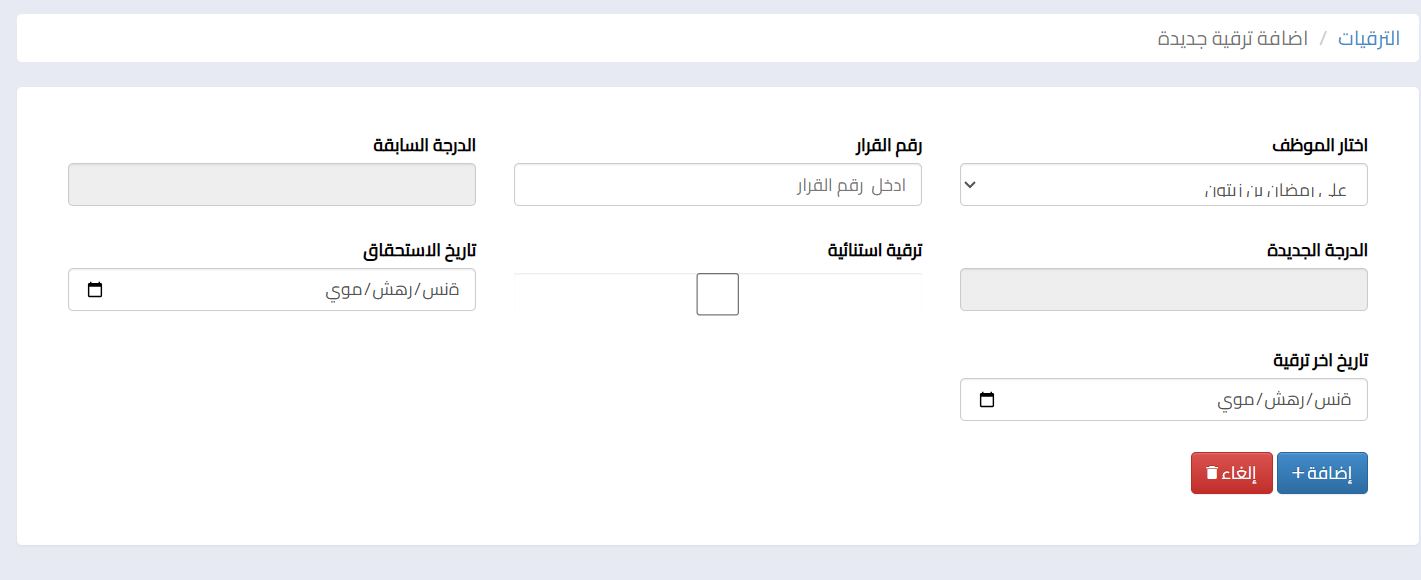1421x580 pixels.
Task: Click اضافة ترقية جديدة breadcrumb text
Action: [1232, 39]
